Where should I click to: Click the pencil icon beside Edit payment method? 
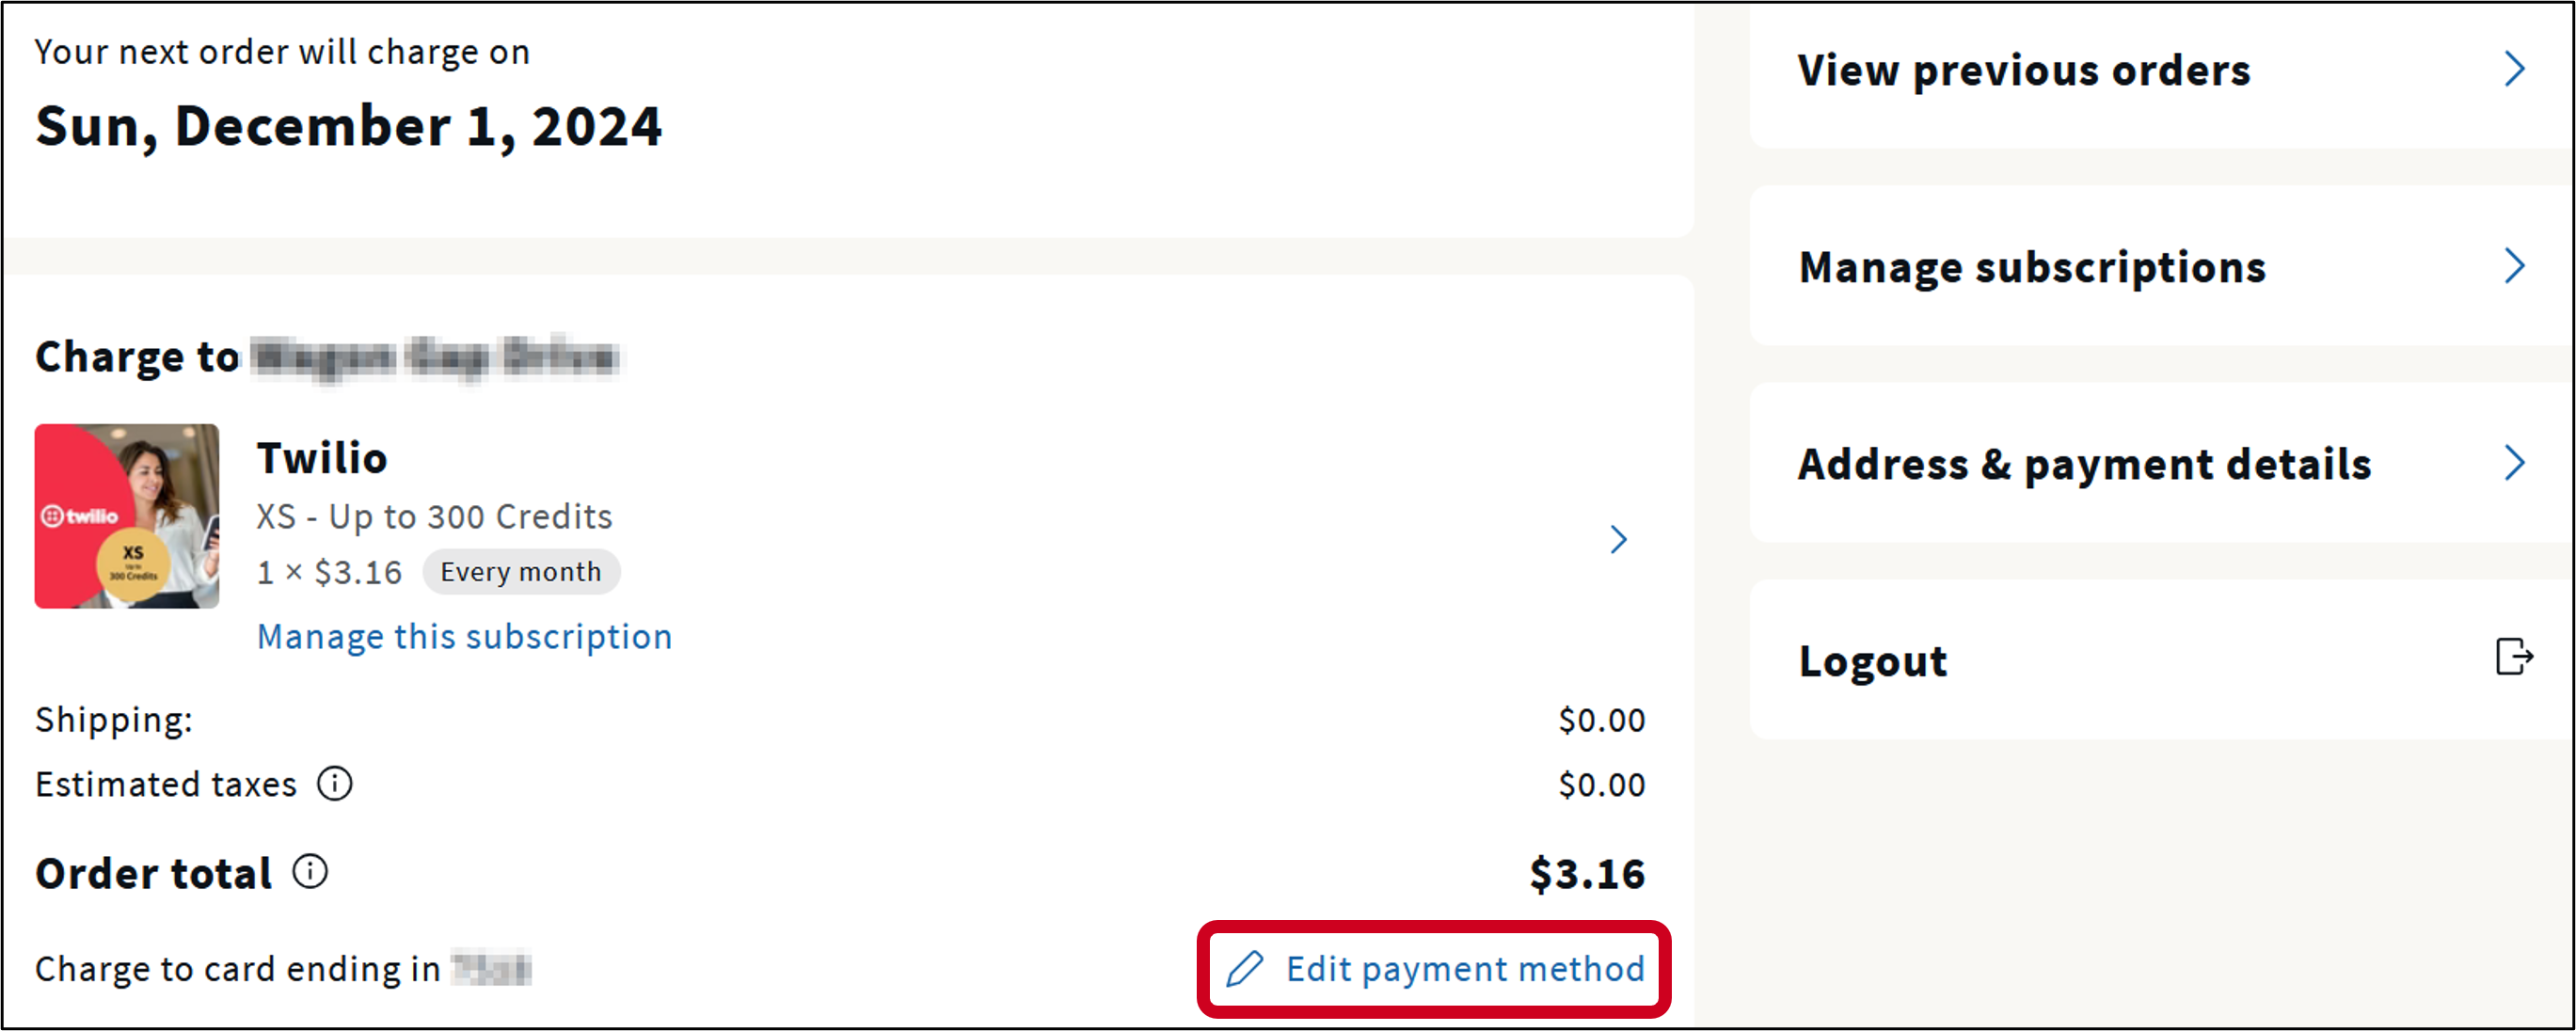pos(1246,967)
